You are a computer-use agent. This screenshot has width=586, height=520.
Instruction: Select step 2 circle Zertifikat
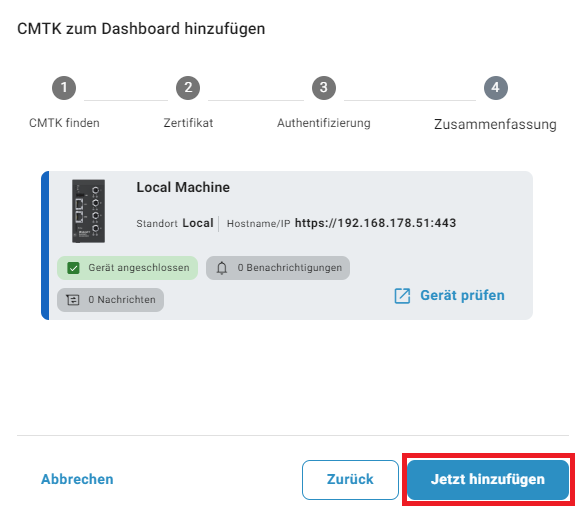click(x=188, y=88)
